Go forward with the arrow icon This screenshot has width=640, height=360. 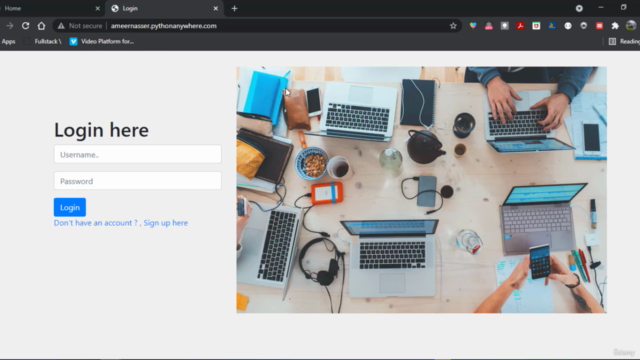point(9,26)
